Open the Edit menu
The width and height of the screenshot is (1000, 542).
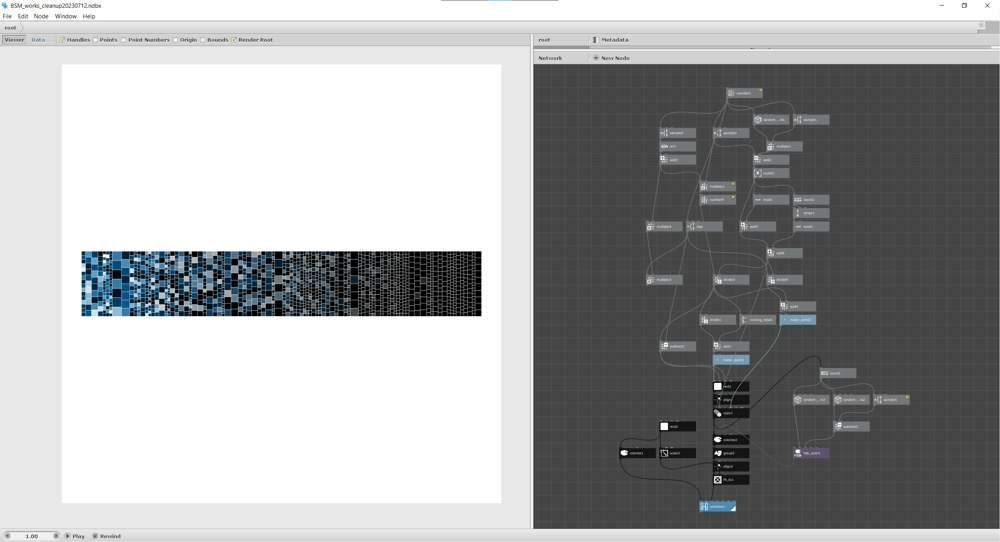(23, 17)
